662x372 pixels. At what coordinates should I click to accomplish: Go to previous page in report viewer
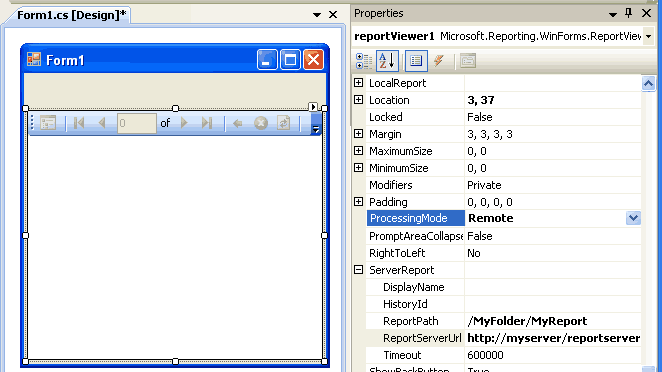[x=101, y=123]
